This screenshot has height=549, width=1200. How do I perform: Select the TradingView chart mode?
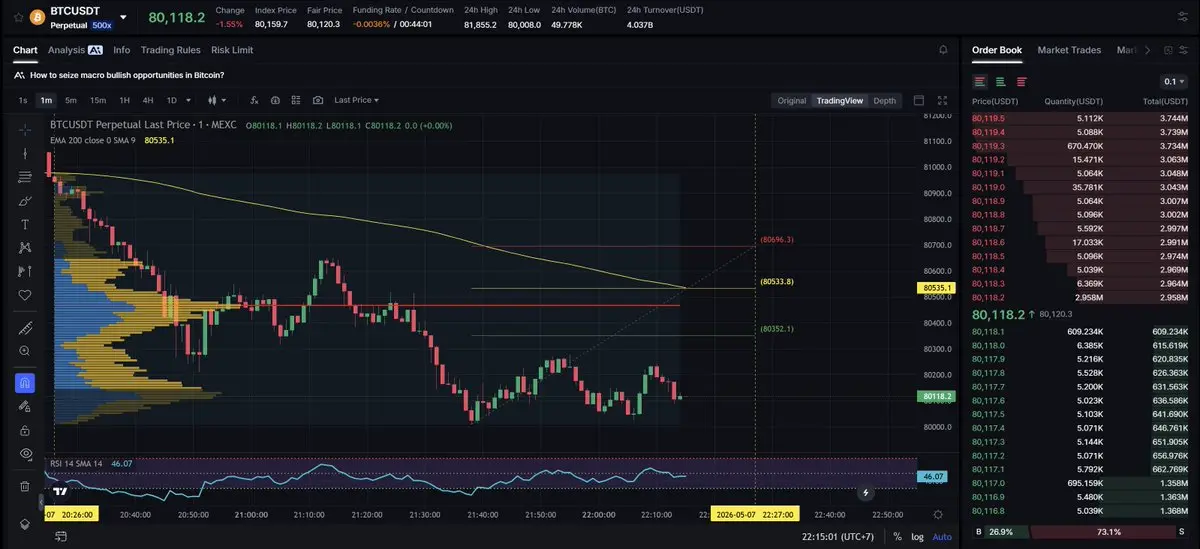839,101
